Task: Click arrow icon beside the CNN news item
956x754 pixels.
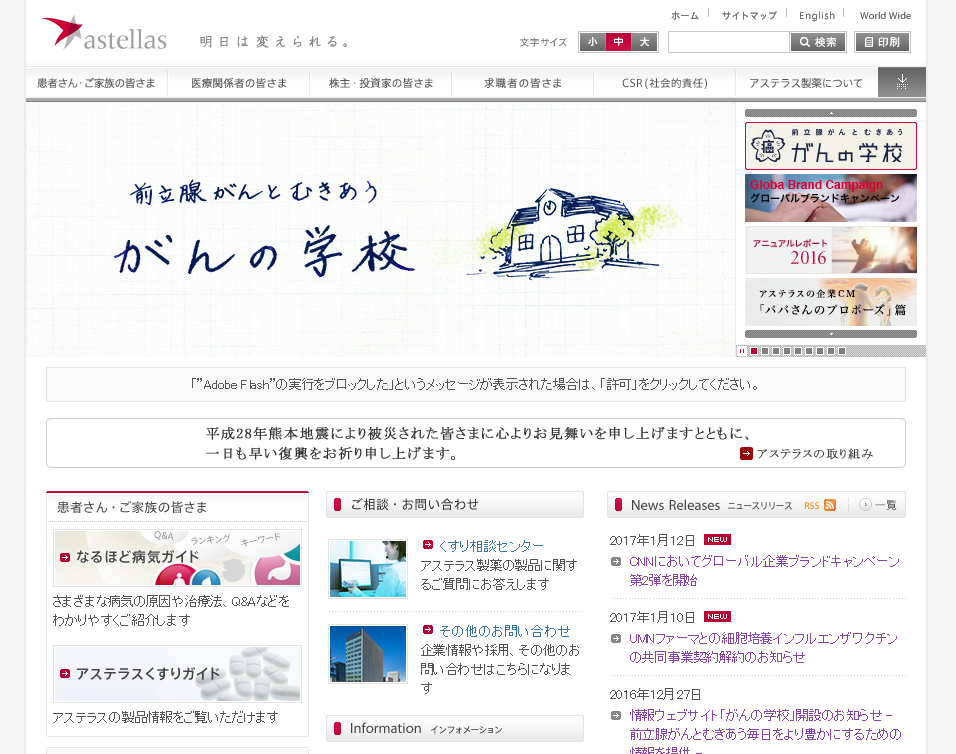Action: (x=616, y=561)
